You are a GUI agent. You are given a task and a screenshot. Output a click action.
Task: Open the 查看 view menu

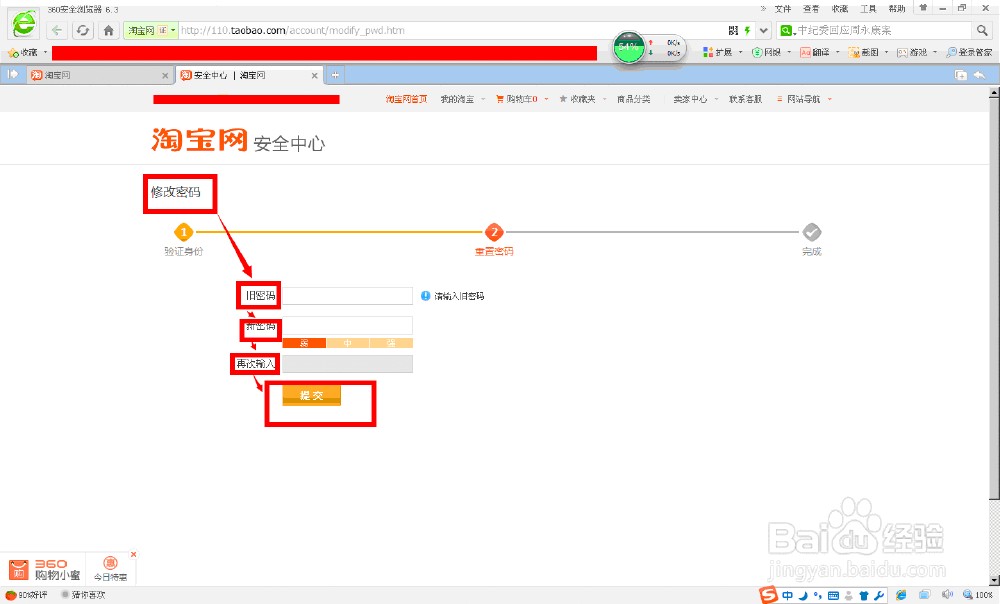pyautogui.click(x=811, y=9)
